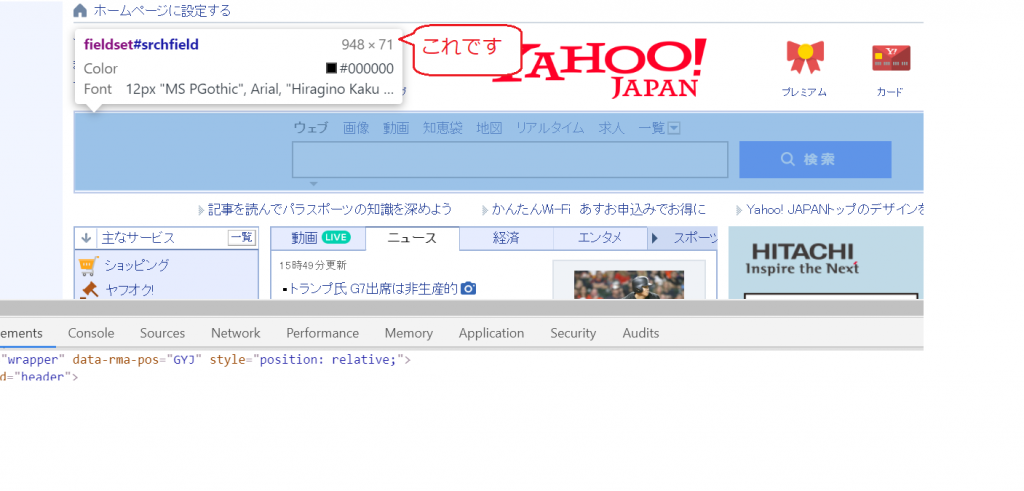This screenshot has width=1024, height=491.
Task: Open the カード credit card icon
Action: 889,60
